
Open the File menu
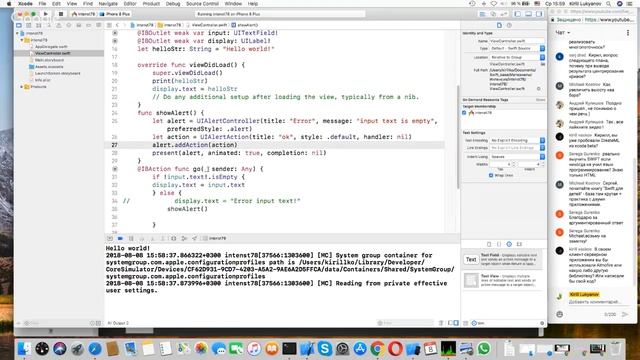pos(42,4)
